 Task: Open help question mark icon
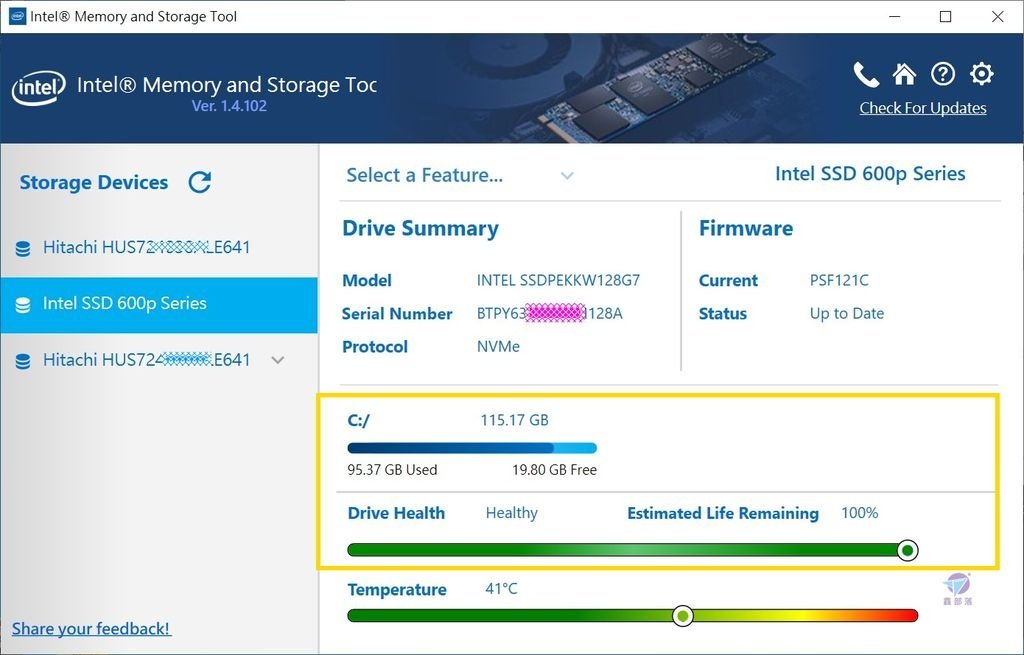[x=942, y=74]
